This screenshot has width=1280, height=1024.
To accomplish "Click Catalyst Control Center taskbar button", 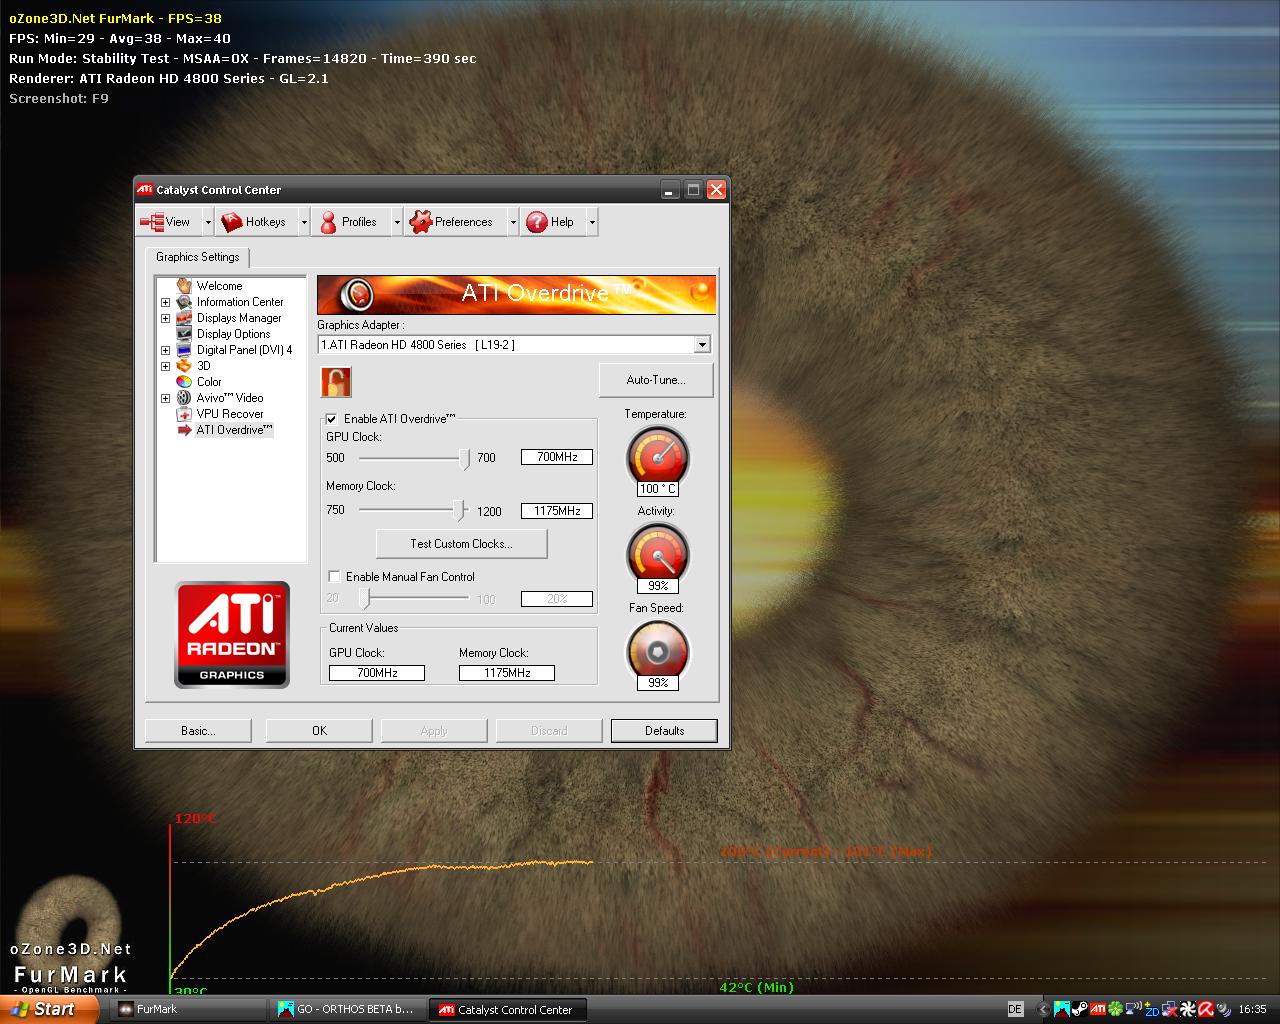I will pyautogui.click(x=508, y=1010).
